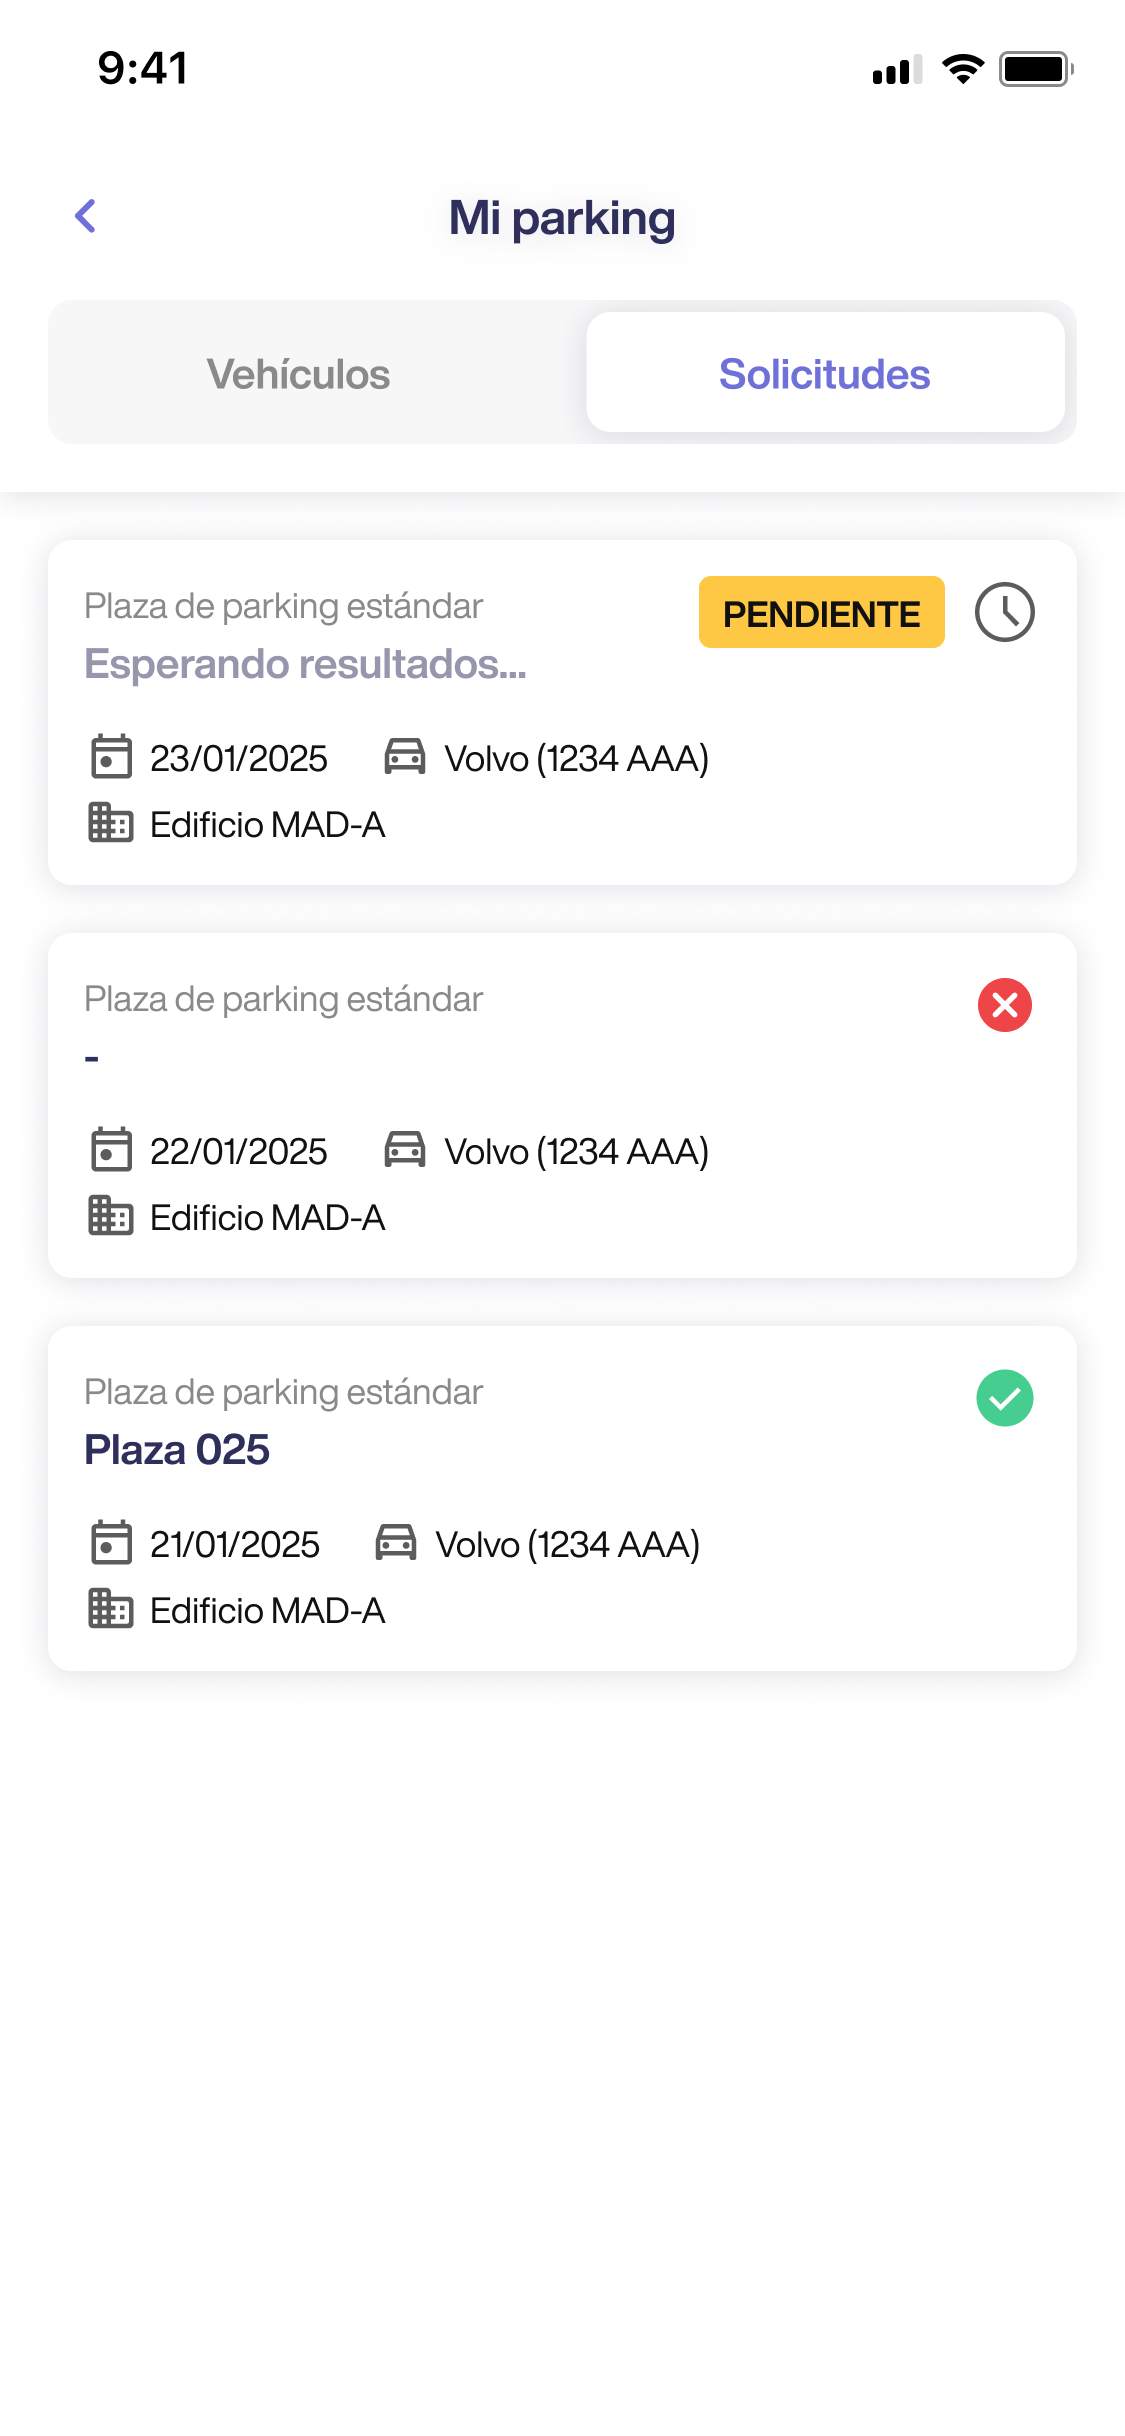Tap building icon on the pending request

coord(110,823)
